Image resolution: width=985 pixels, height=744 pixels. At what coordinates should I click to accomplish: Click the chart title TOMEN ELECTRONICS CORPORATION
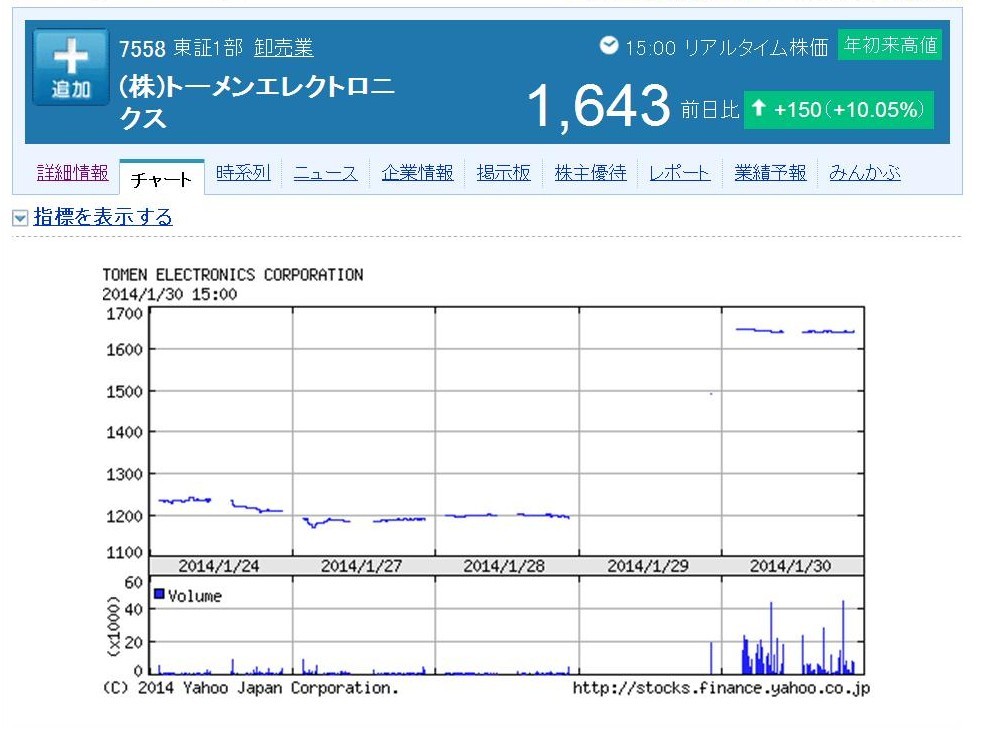pos(233,275)
